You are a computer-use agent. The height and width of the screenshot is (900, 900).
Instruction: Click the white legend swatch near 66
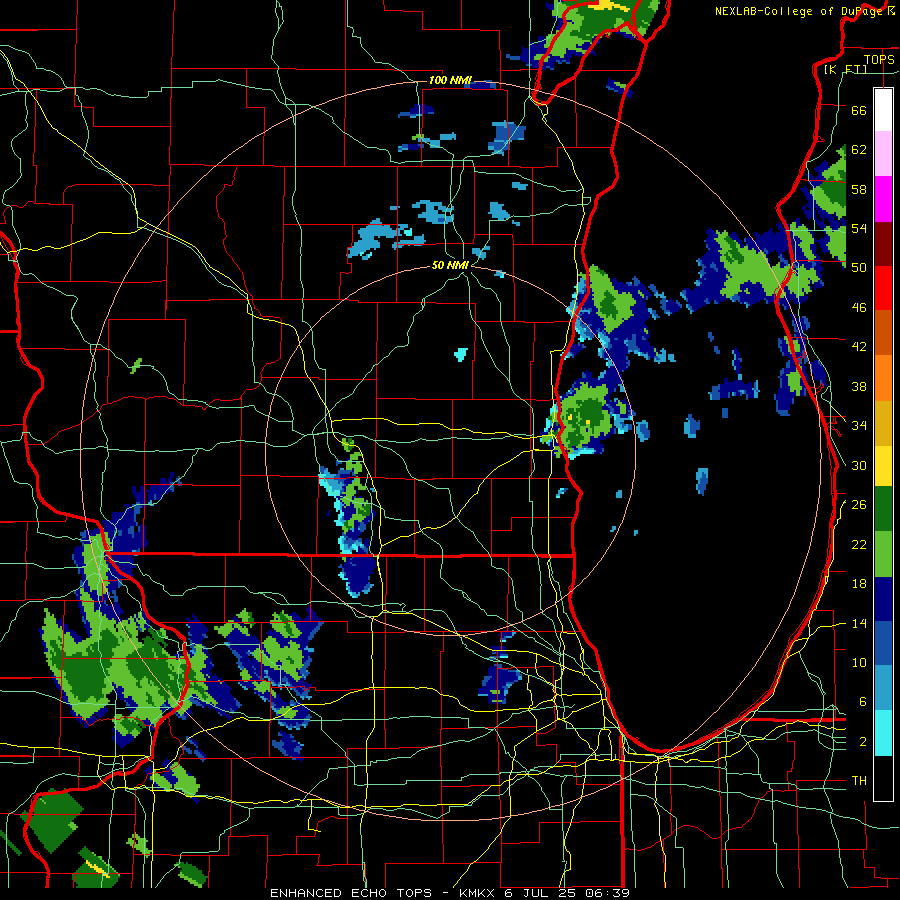pyautogui.click(x=883, y=110)
